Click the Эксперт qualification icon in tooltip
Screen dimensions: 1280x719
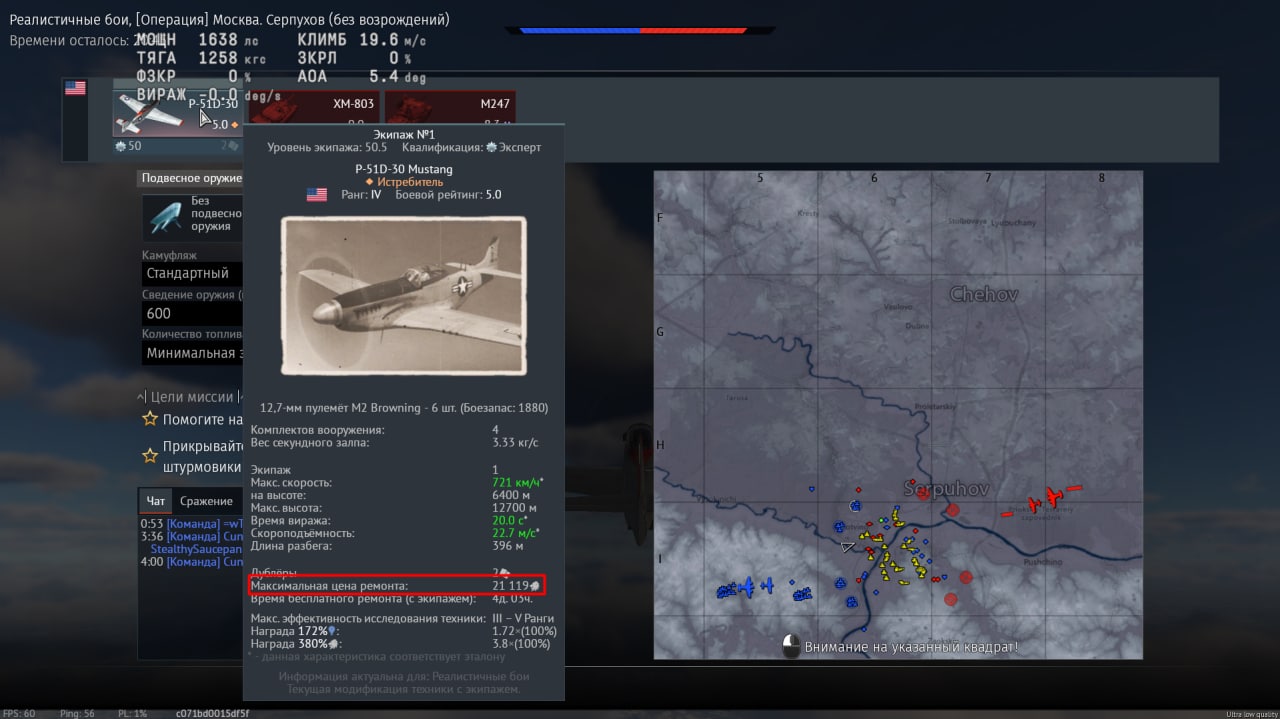491,147
